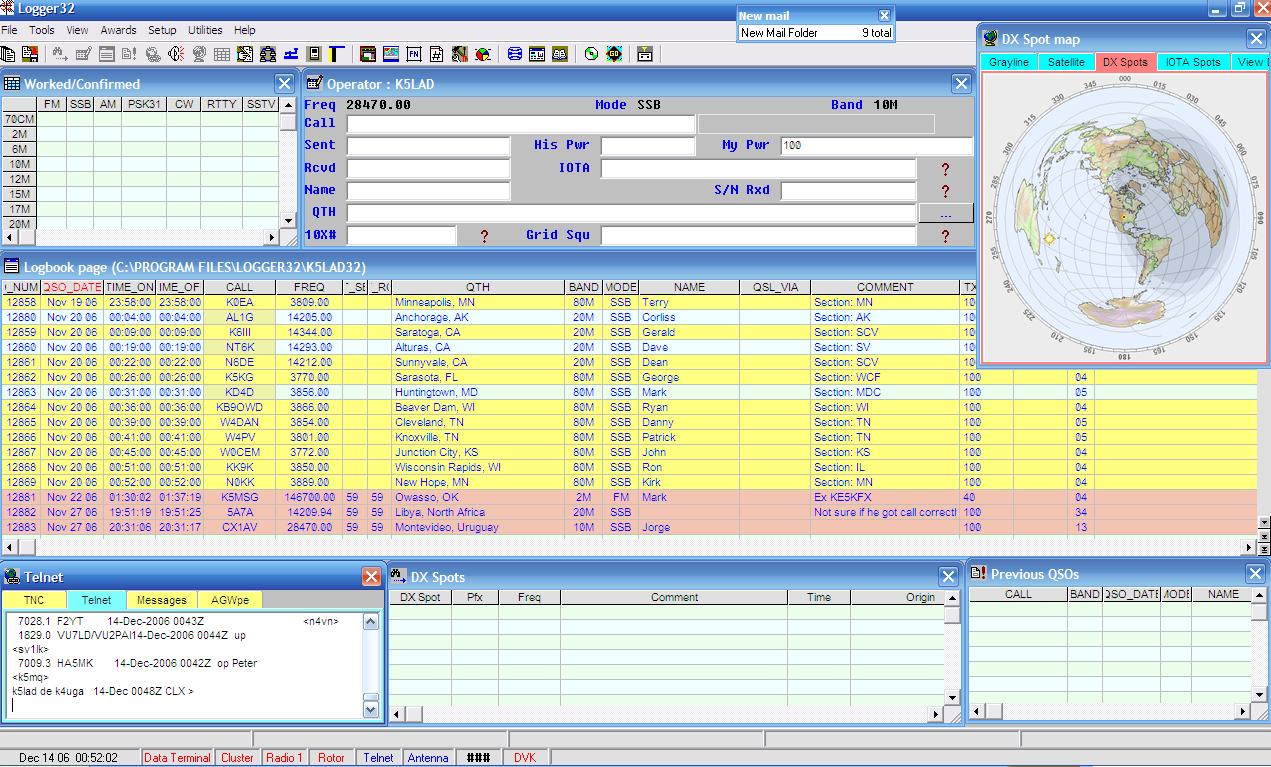The width and height of the screenshot is (1271, 767).
Task: Click the ellipsis button next to QTH
Action: coord(945,213)
